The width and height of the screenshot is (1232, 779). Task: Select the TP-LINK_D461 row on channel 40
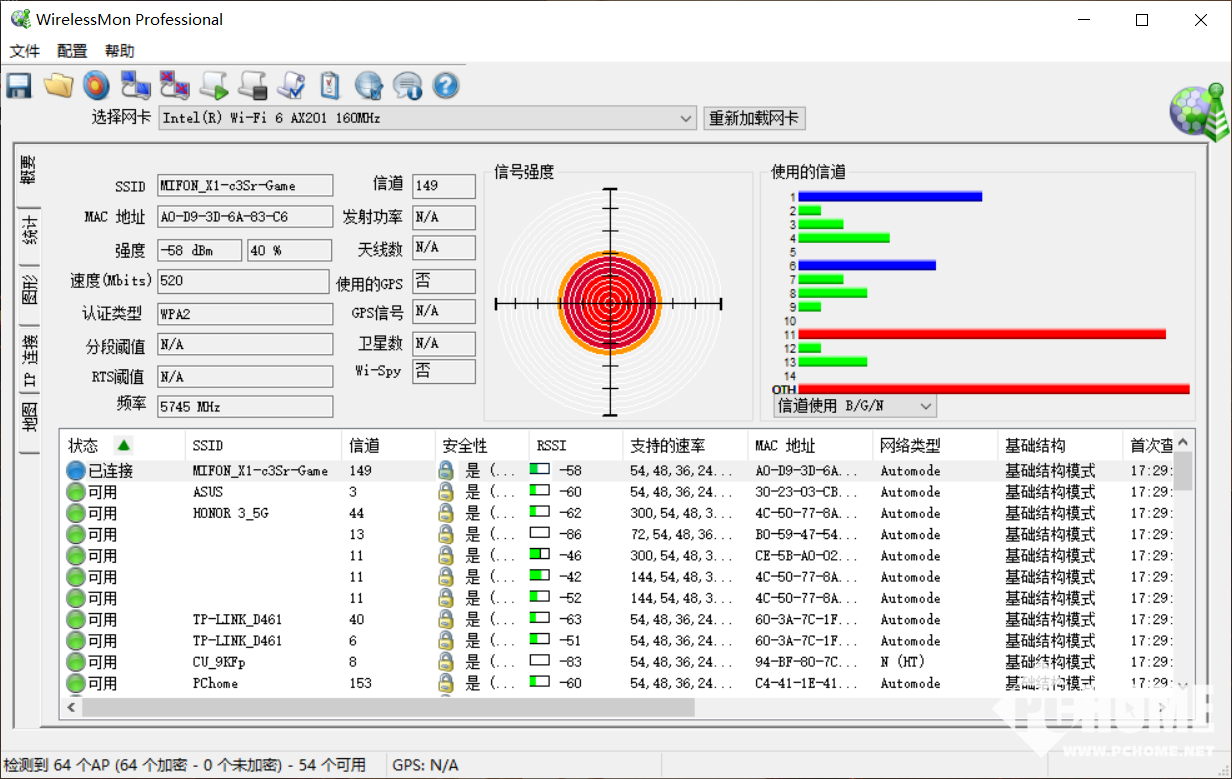point(617,619)
